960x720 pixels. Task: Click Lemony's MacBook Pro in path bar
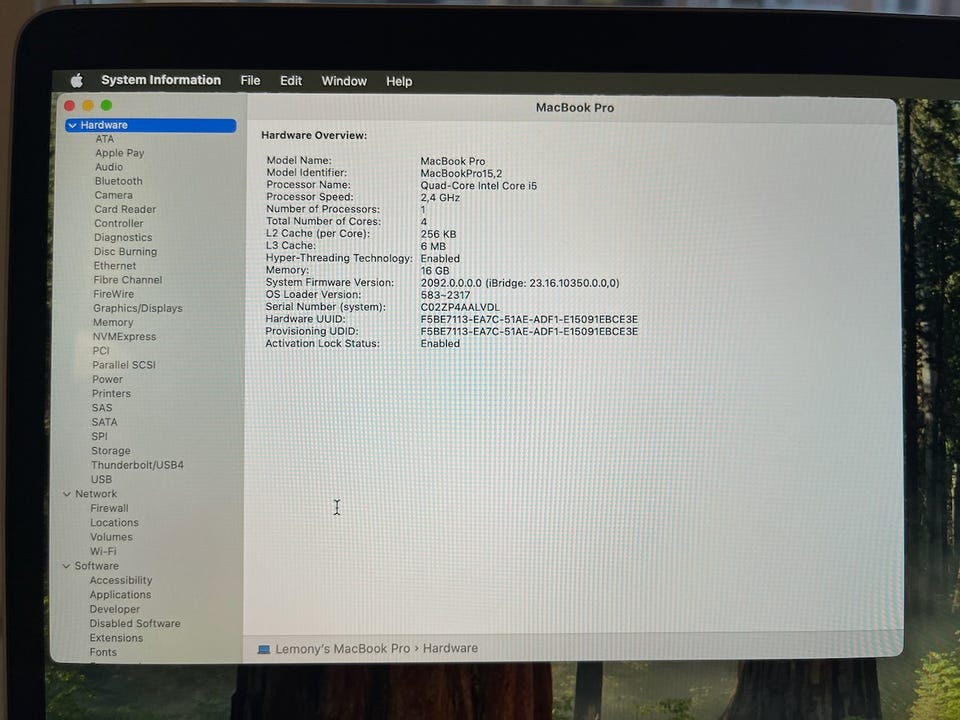click(343, 649)
